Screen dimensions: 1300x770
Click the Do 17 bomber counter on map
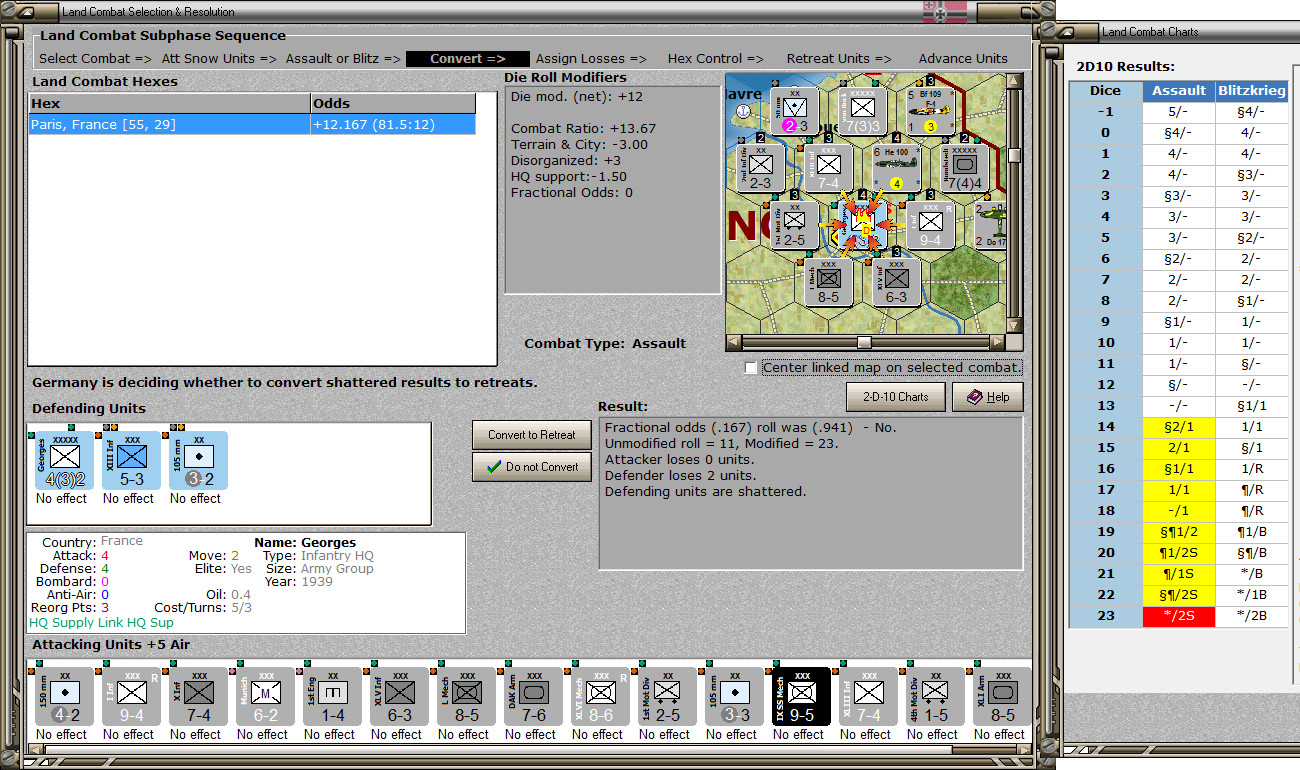click(990, 225)
